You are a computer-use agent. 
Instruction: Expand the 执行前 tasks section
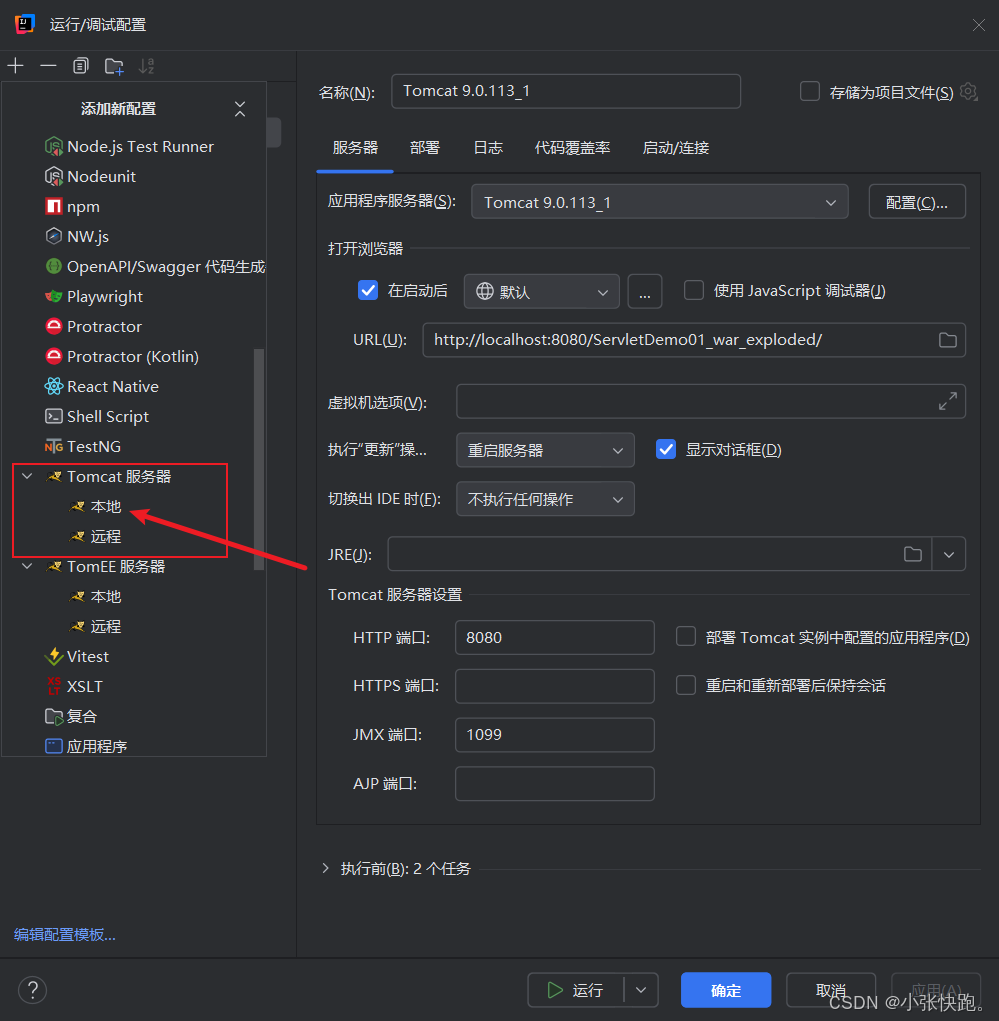[326, 868]
